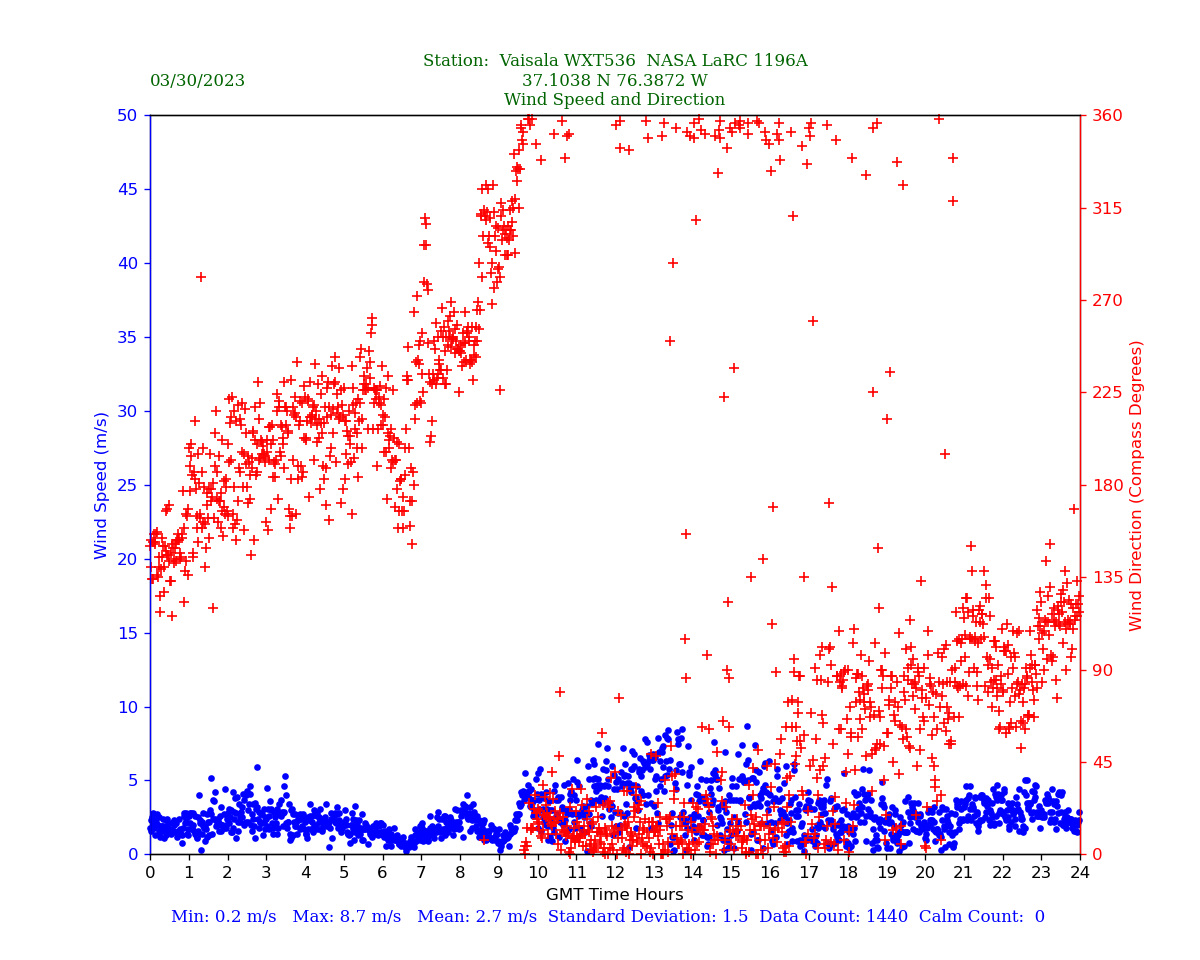Image resolution: width=1200 pixels, height=960 pixels.
Task: Click the station name title line
Action: pos(614,61)
